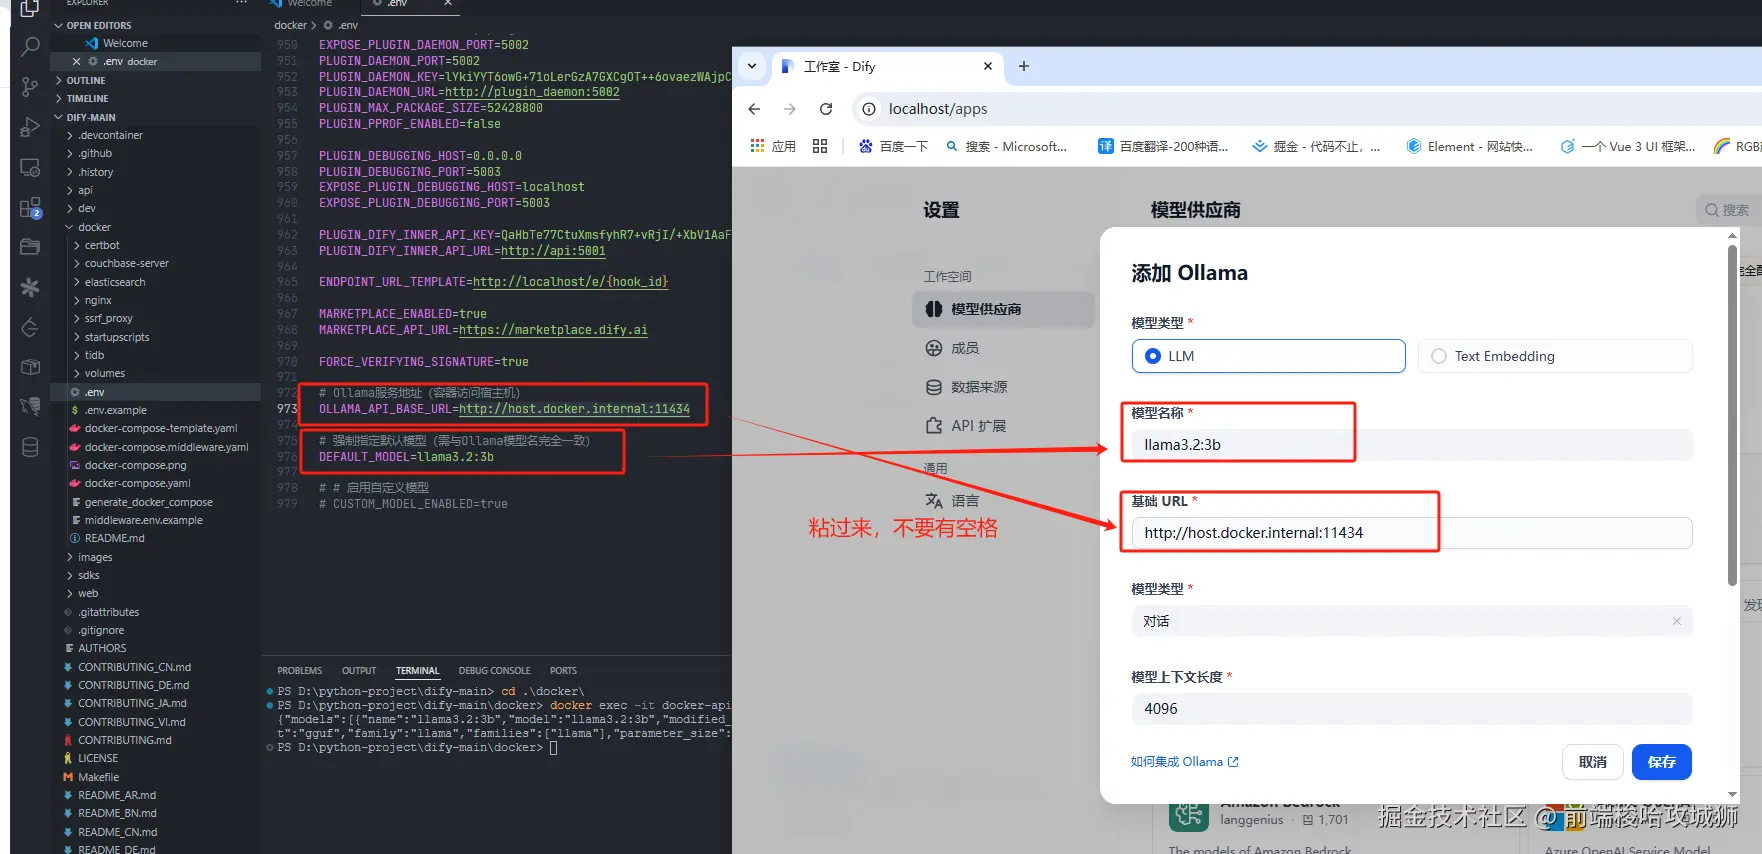Open .env.example file in explorer
1762x854 pixels.
click(x=115, y=410)
